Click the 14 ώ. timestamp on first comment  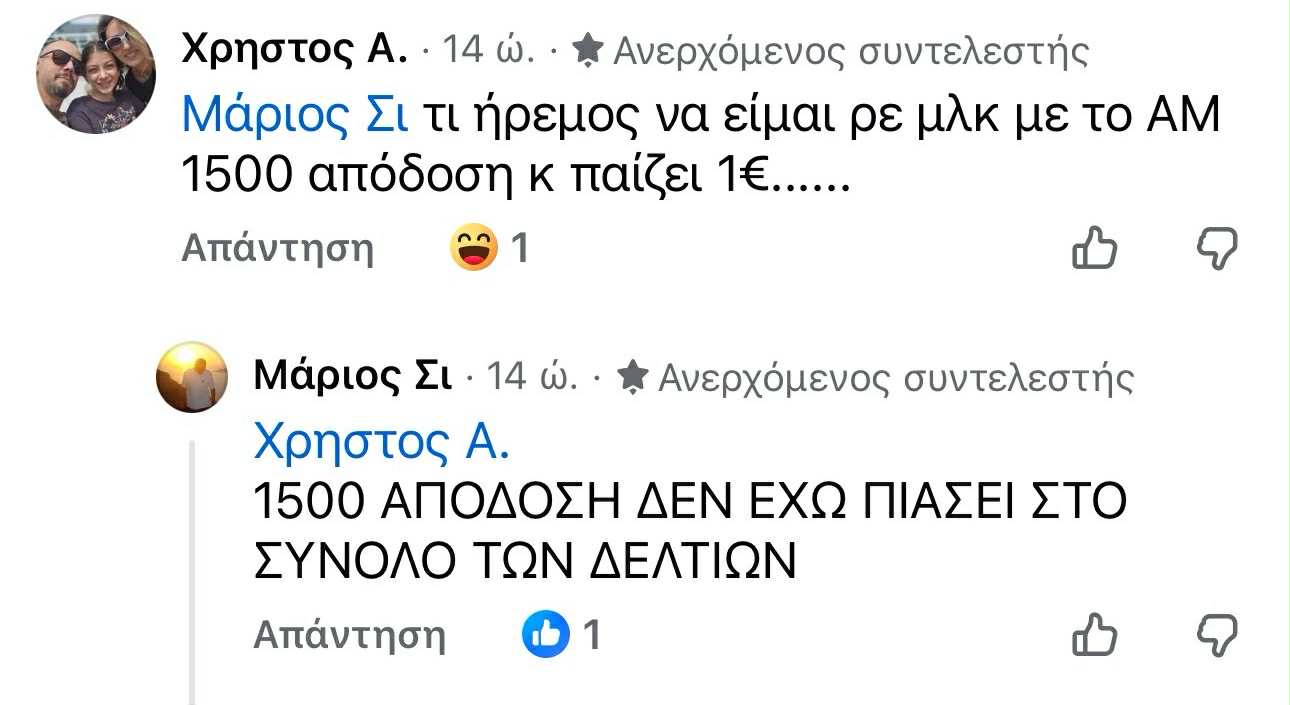[x=488, y=49]
